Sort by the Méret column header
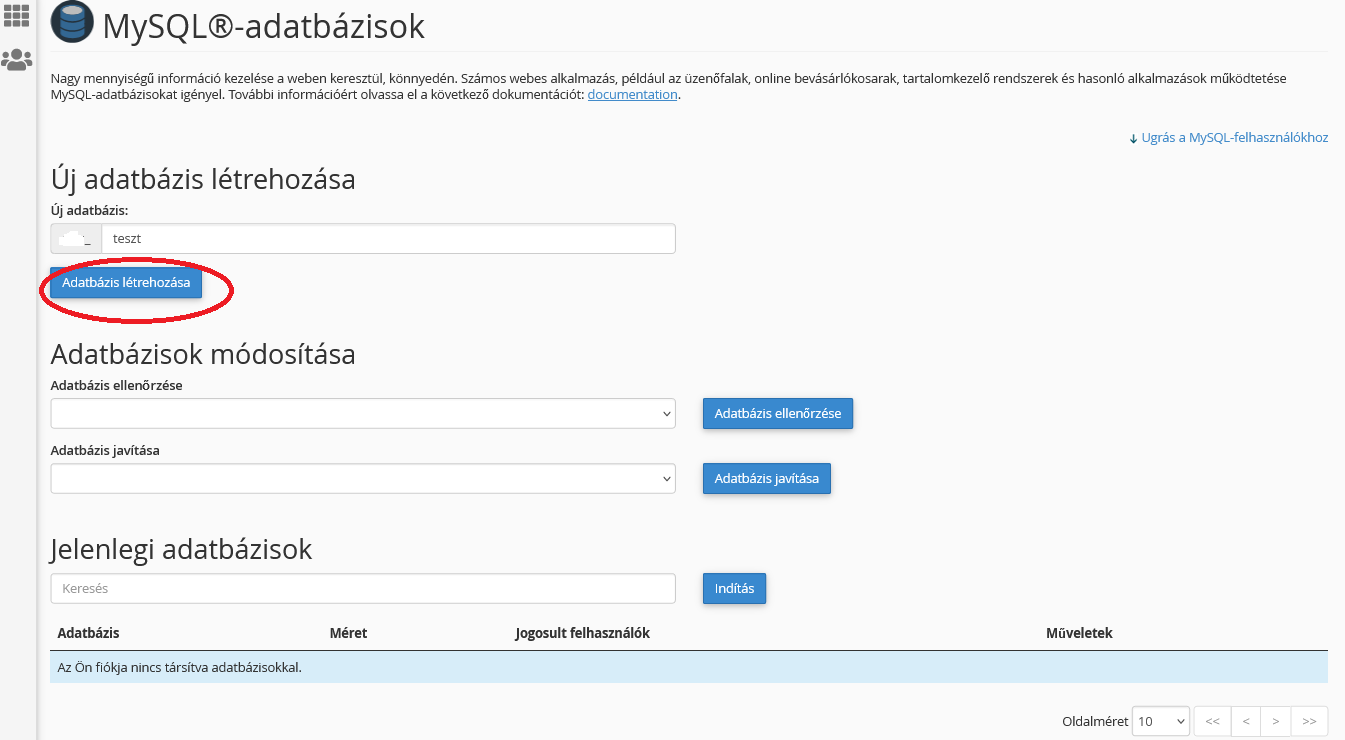The height and width of the screenshot is (740, 1345). (x=348, y=633)
